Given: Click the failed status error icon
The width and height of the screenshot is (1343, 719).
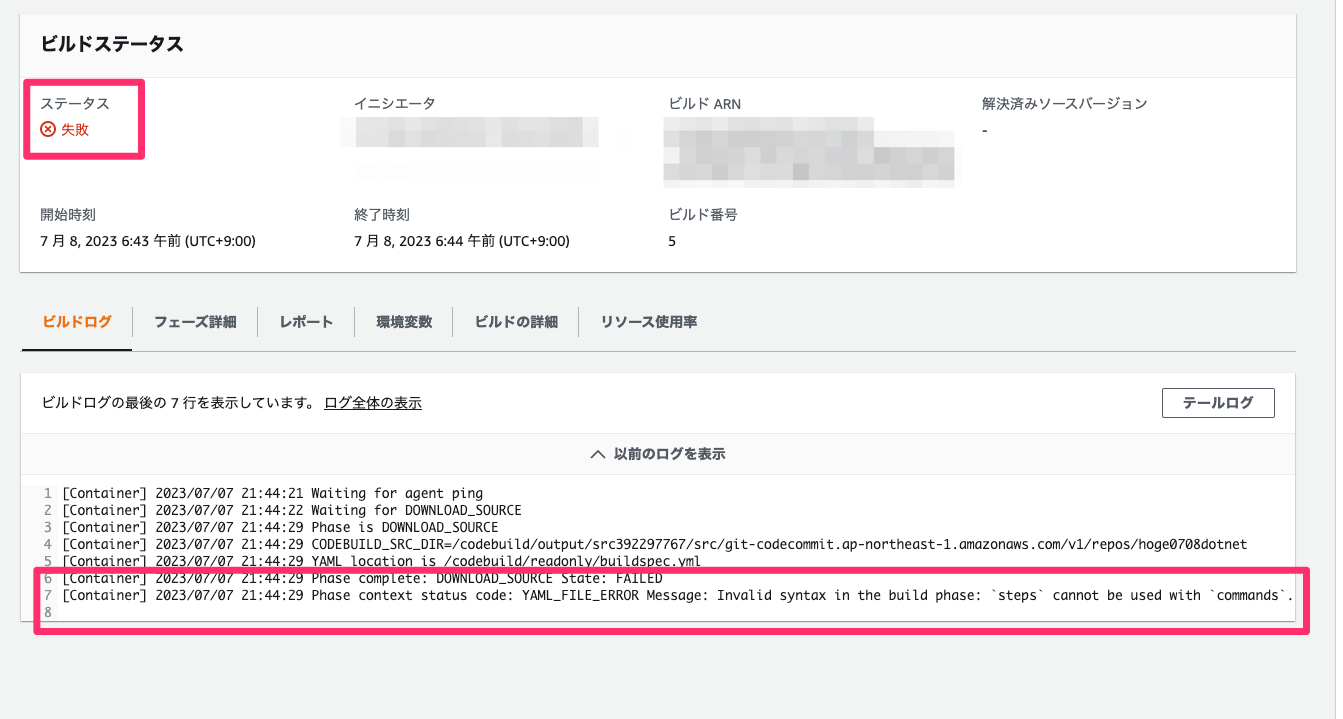Looking at the screenshot, I should tap(48, 129).
